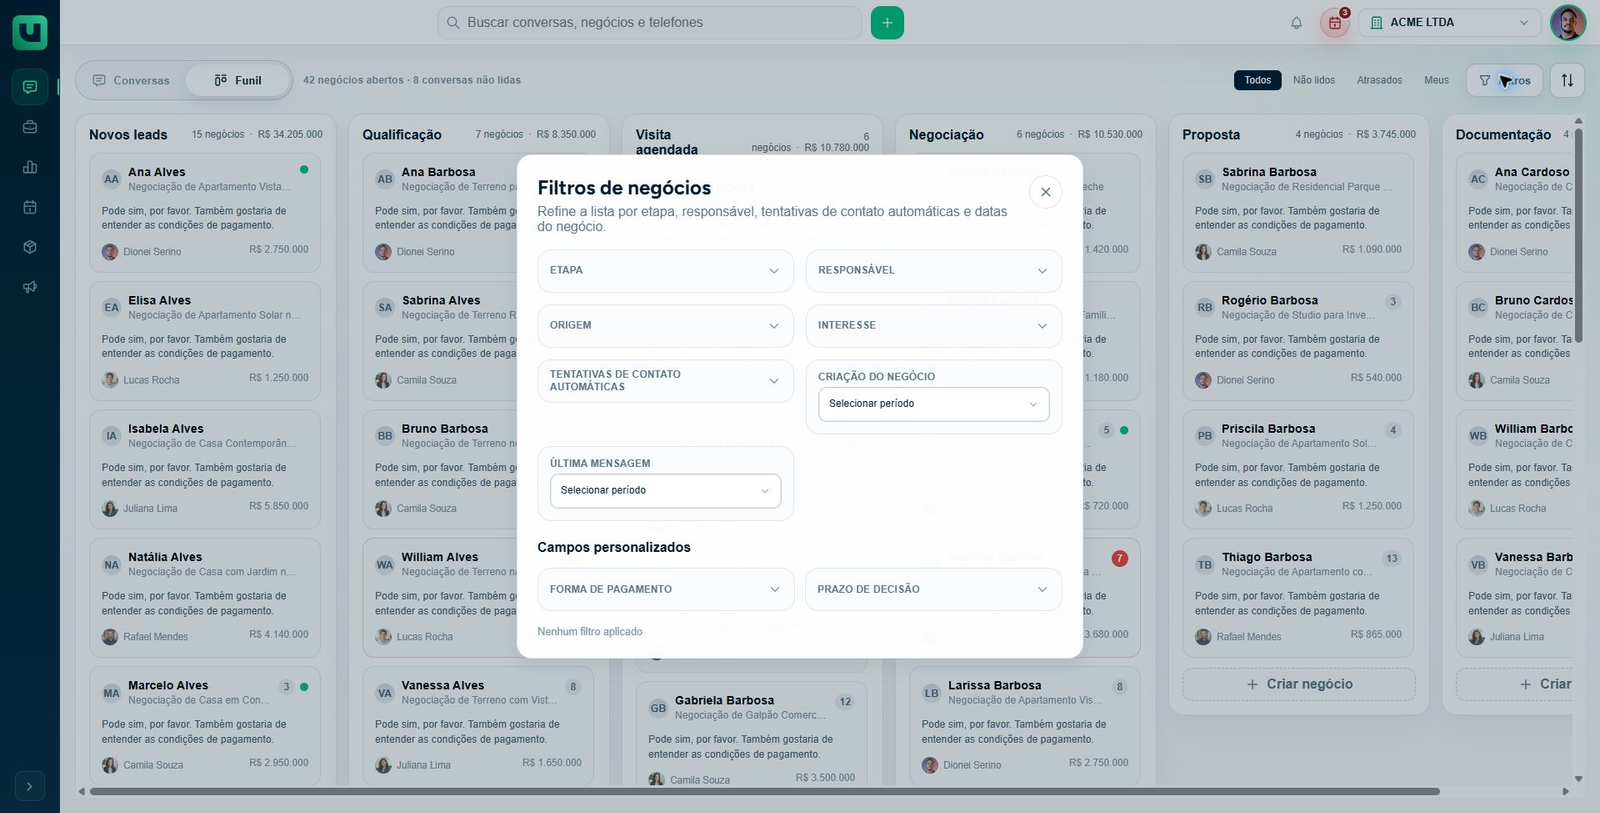Click the filter funnel button in the toolbar
Screen dimensions: 1600x813
(1504, 80)
